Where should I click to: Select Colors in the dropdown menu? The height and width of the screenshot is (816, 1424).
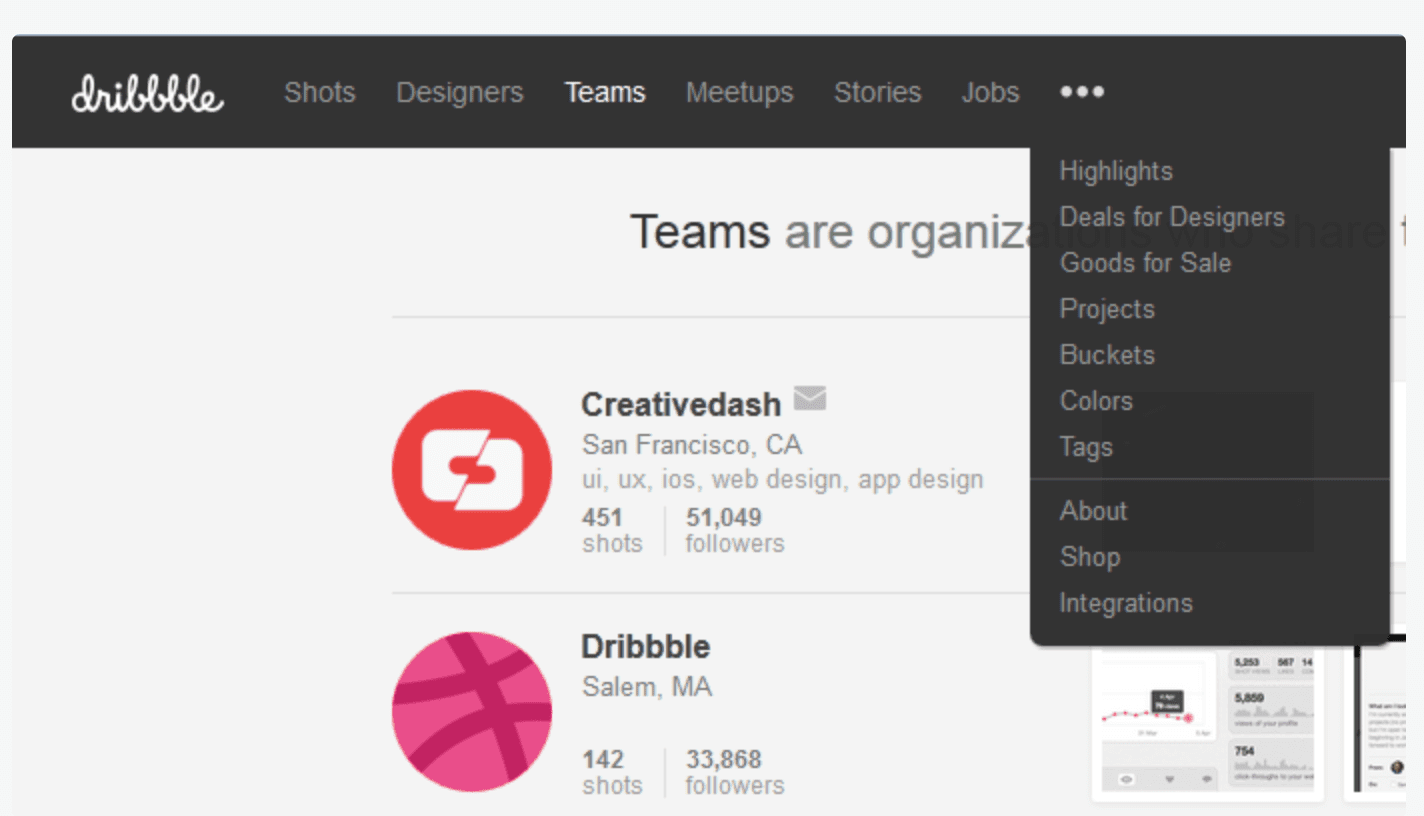[x=1096, y=401]
